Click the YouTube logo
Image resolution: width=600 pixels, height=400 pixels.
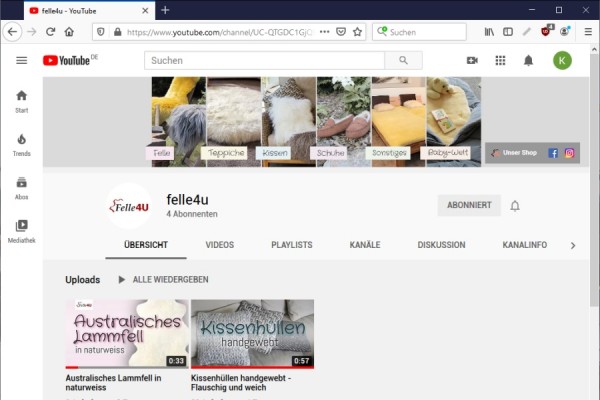[x=68, y=61]
